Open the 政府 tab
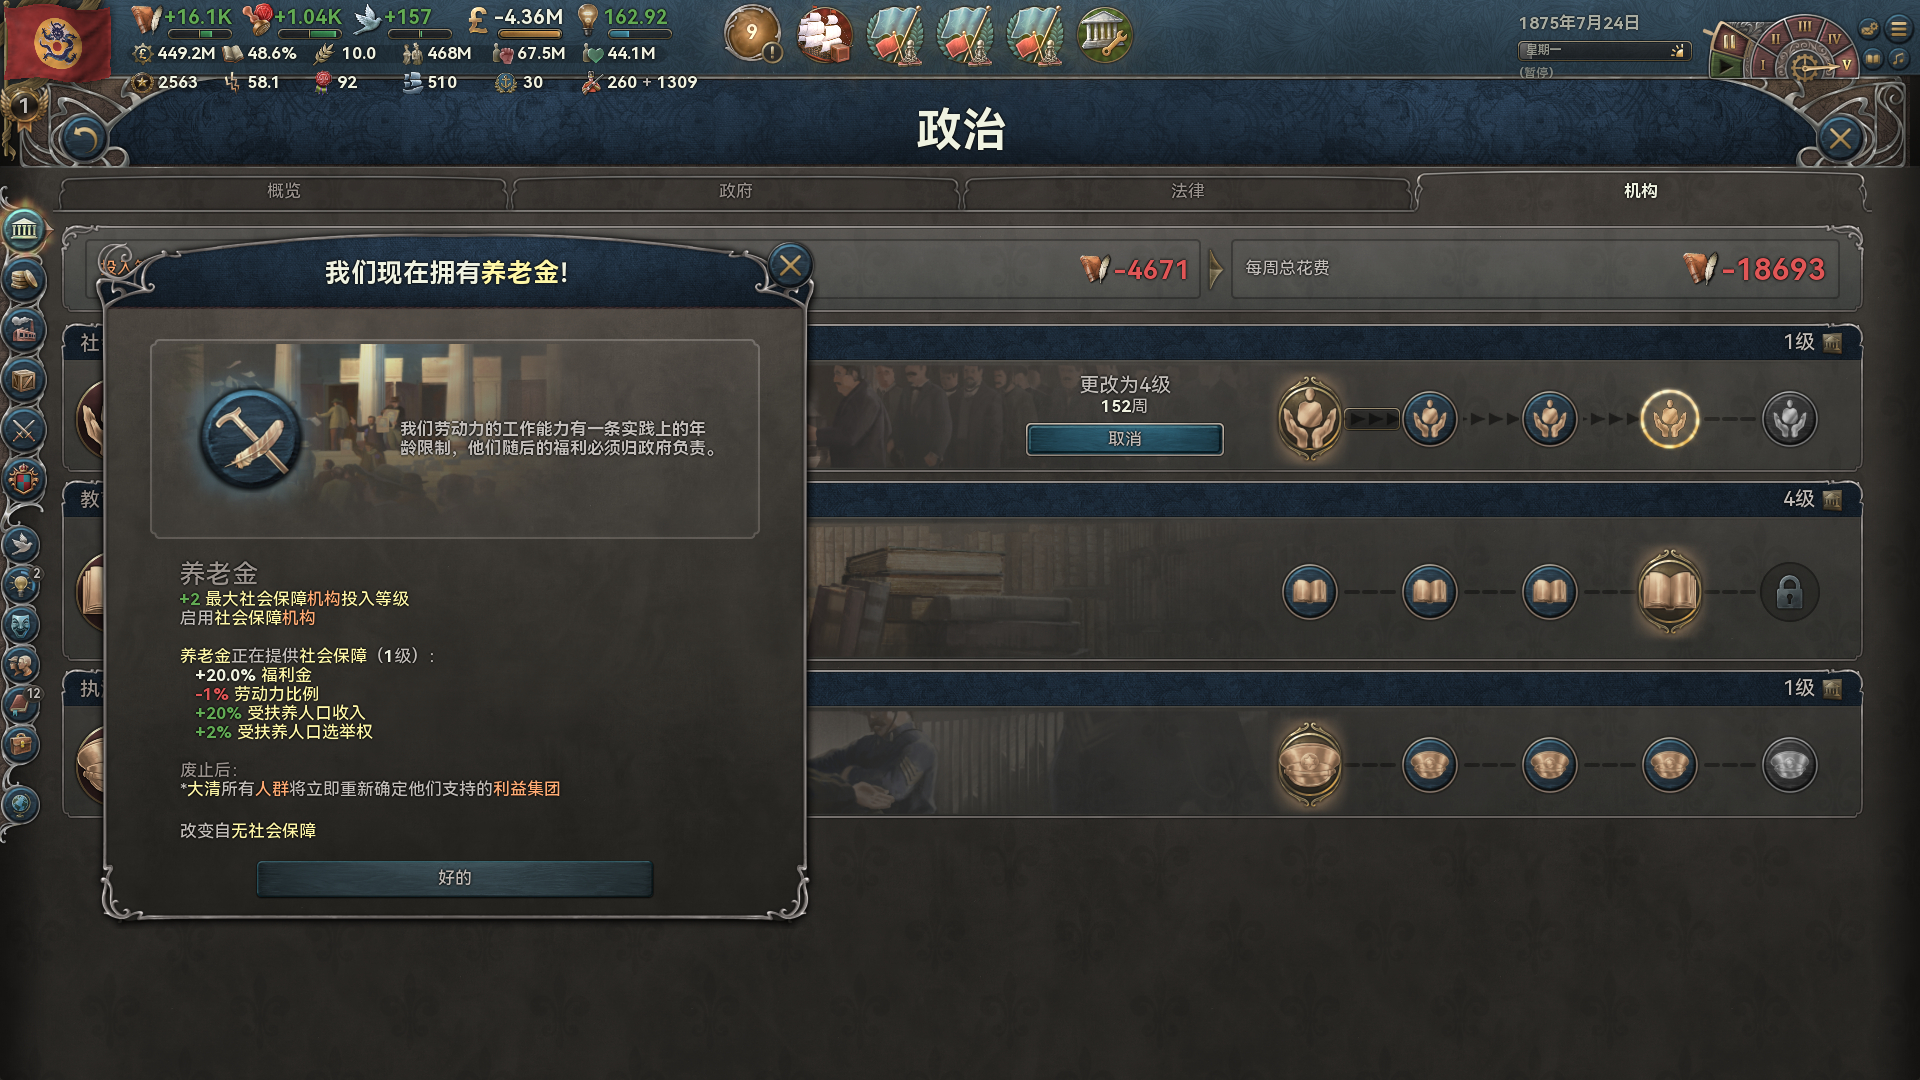This screenshot has height=1080, width=1920. pyautogui.click(x=735, y=191)
